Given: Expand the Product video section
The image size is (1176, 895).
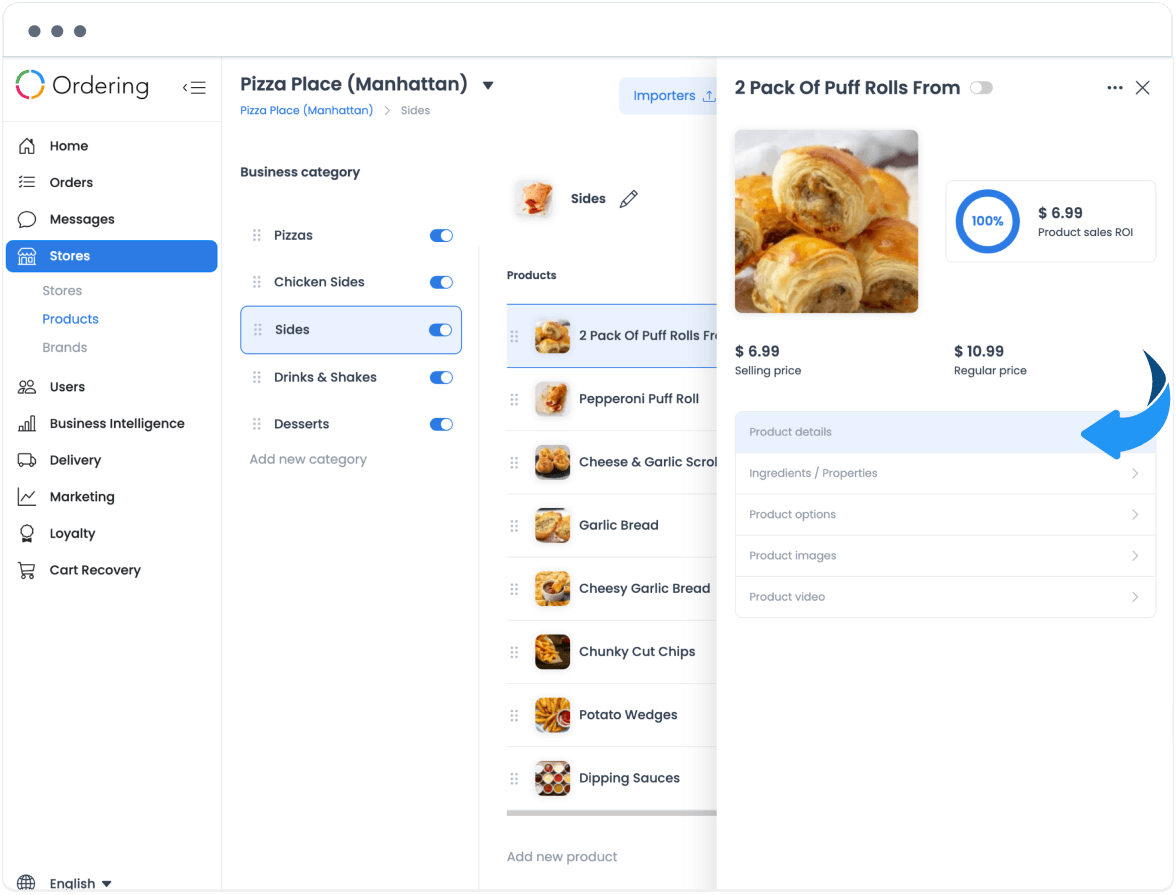Looking at the screenshot, I should [x=945, y=597].
